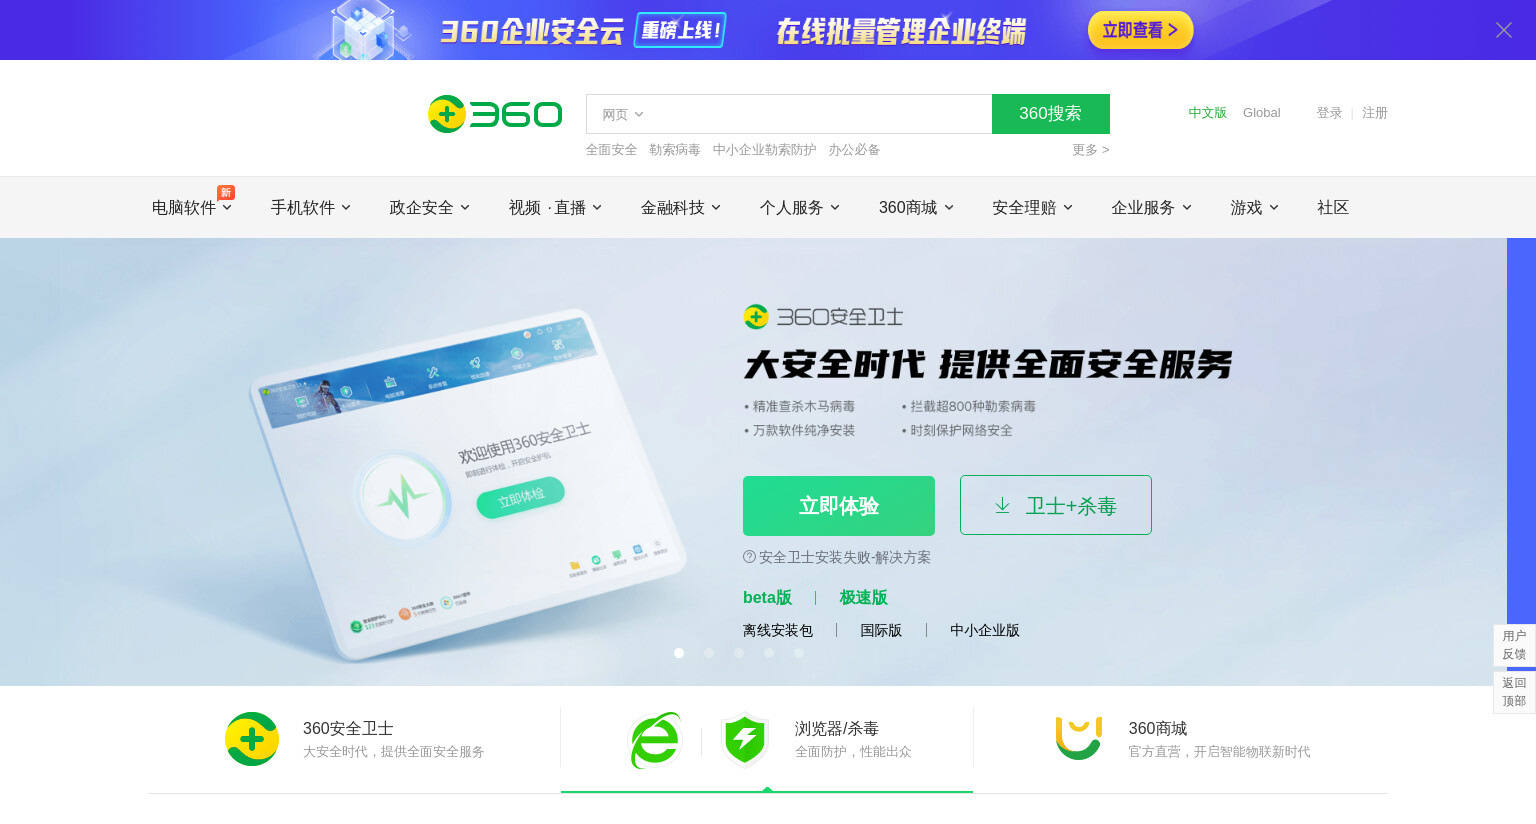Select the green browser e icon
The width and height of the screenshot is (1536, 824).
[655, 740]
